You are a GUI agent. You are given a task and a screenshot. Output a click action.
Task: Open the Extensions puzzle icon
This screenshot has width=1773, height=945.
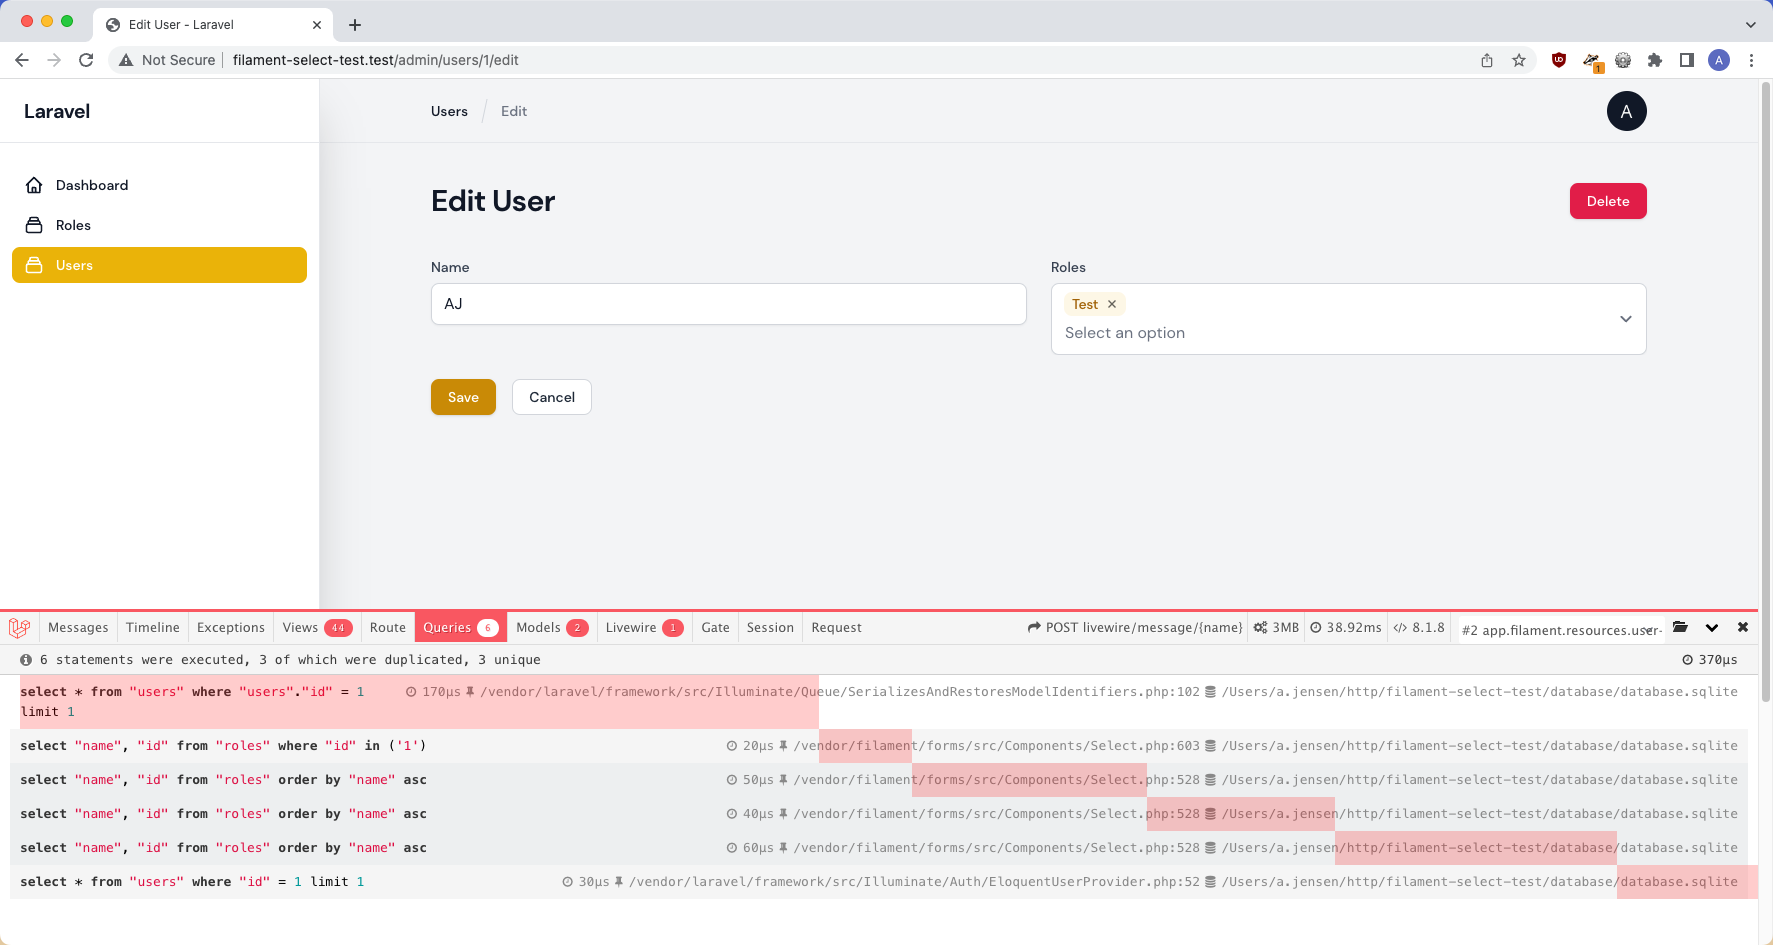[x=1655, y=60]
